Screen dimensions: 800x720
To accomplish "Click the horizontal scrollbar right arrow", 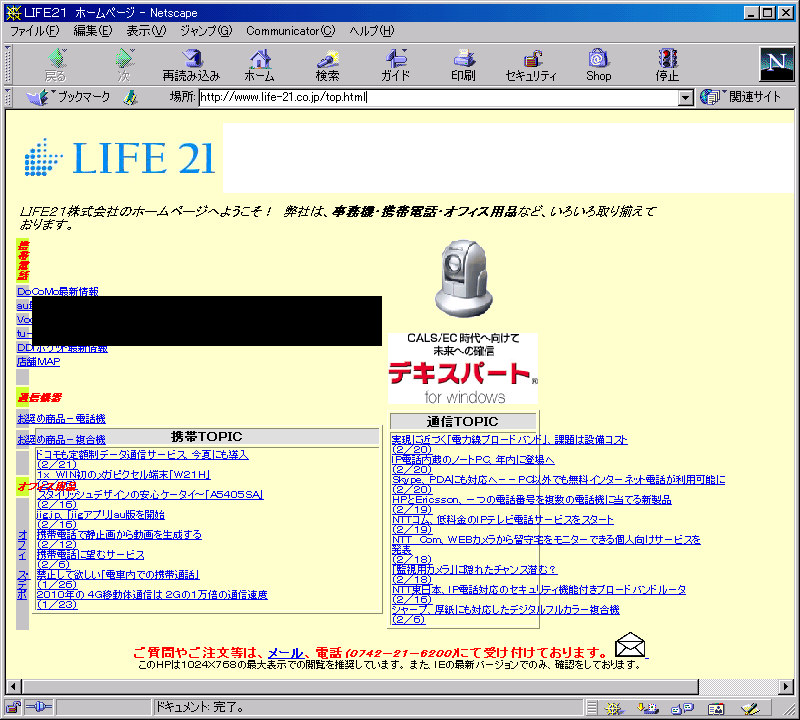I will point(786,686).
